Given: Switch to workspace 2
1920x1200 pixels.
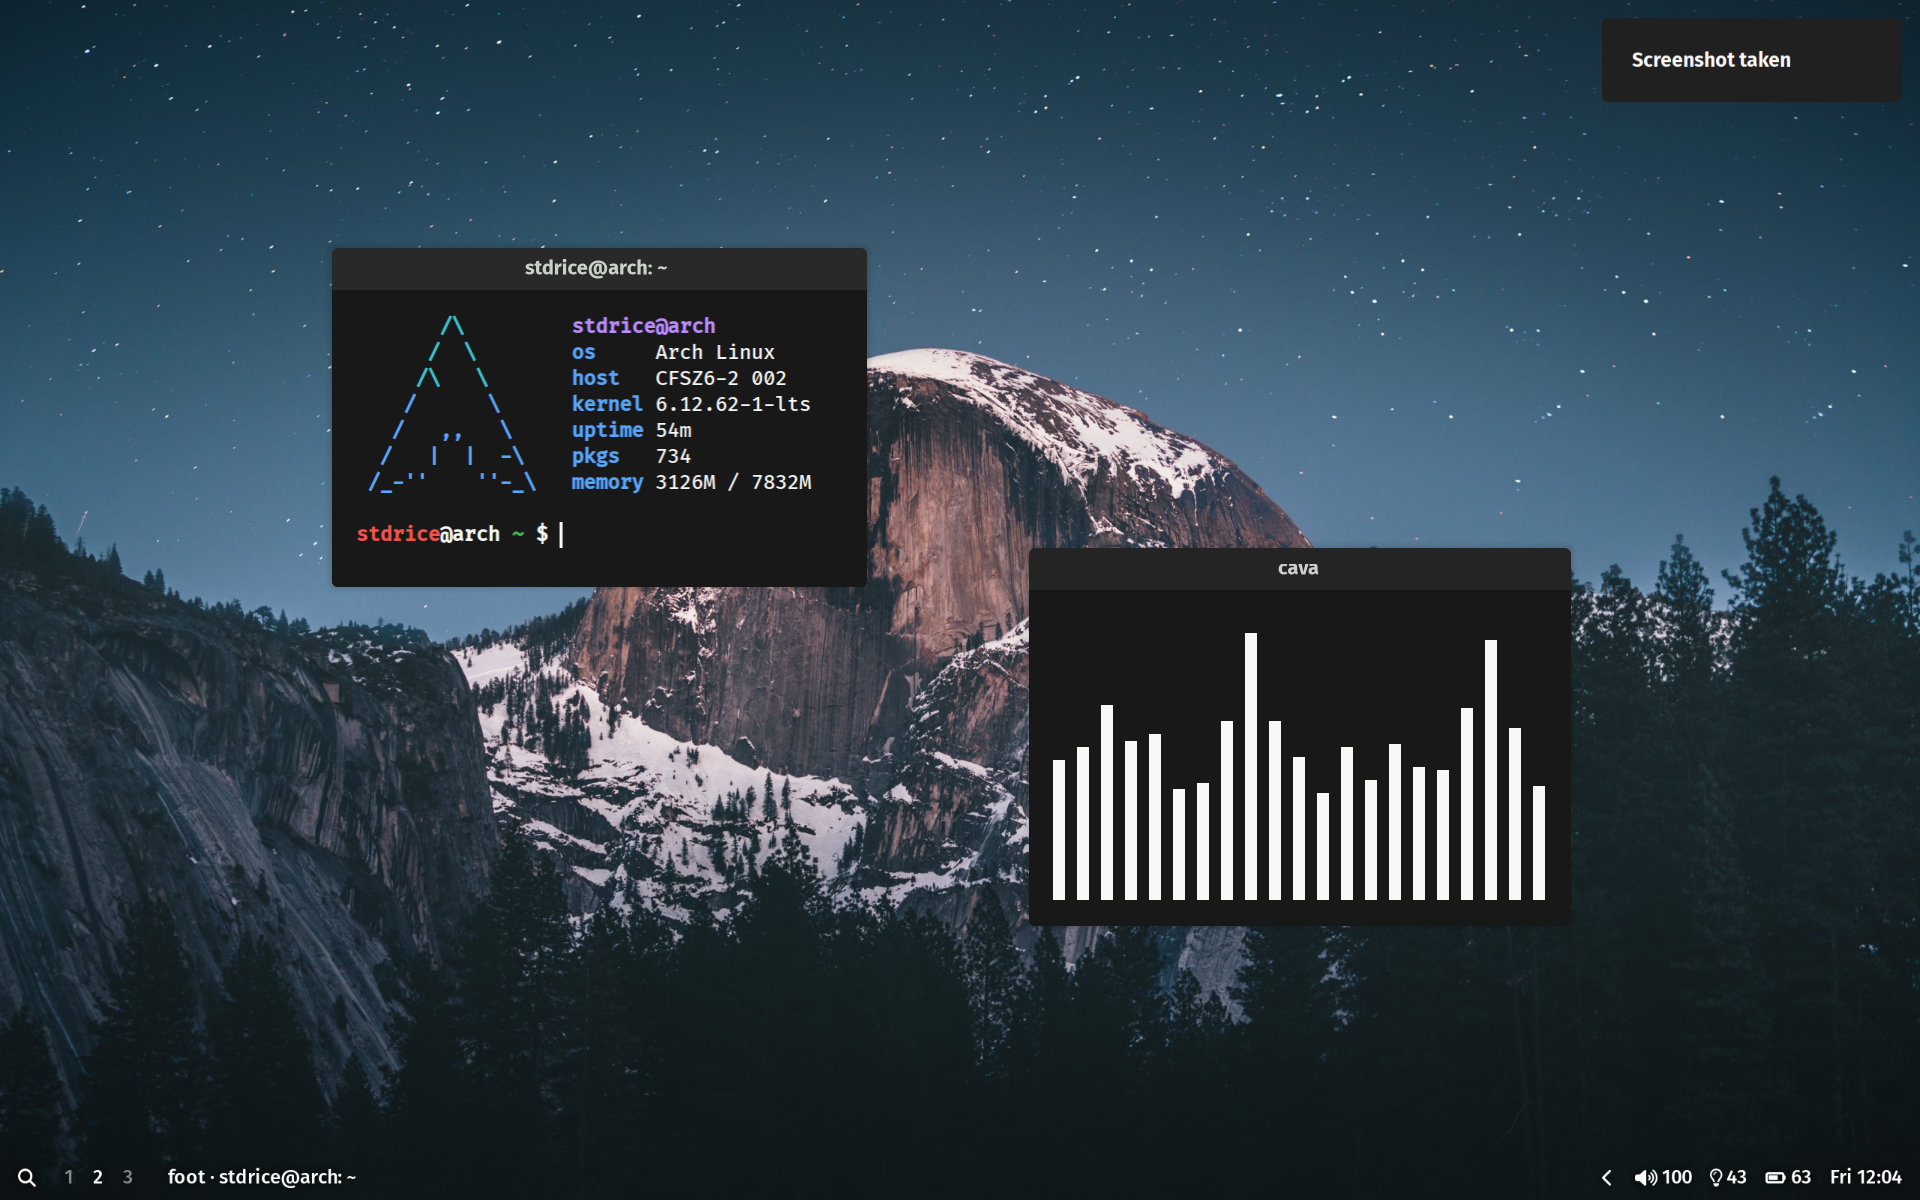Looking at the screenshot, I should click(x=98, y=1177).
